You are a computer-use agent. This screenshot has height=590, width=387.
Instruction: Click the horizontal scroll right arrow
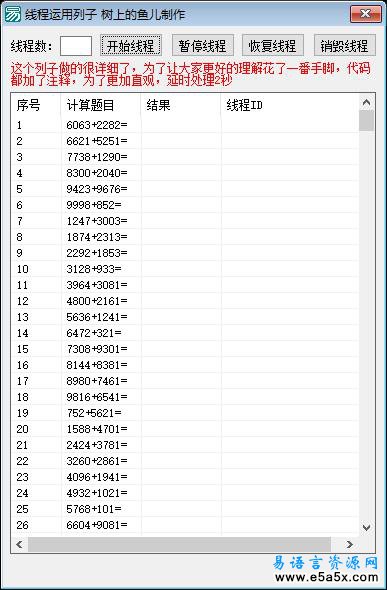coord(350,544)
